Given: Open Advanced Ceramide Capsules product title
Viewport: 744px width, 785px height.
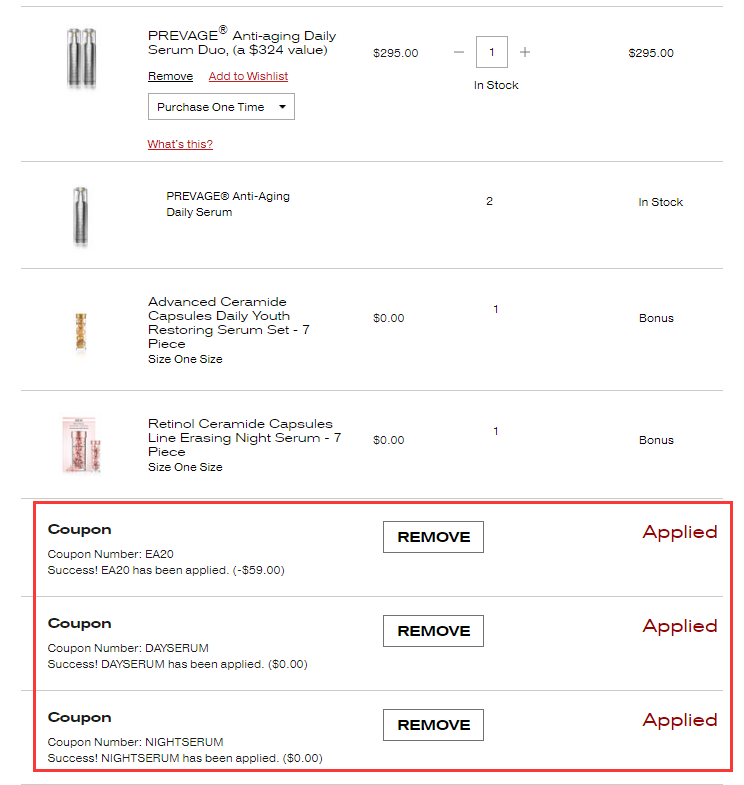Looking at the screenshot, I should (x=229, y=322).
